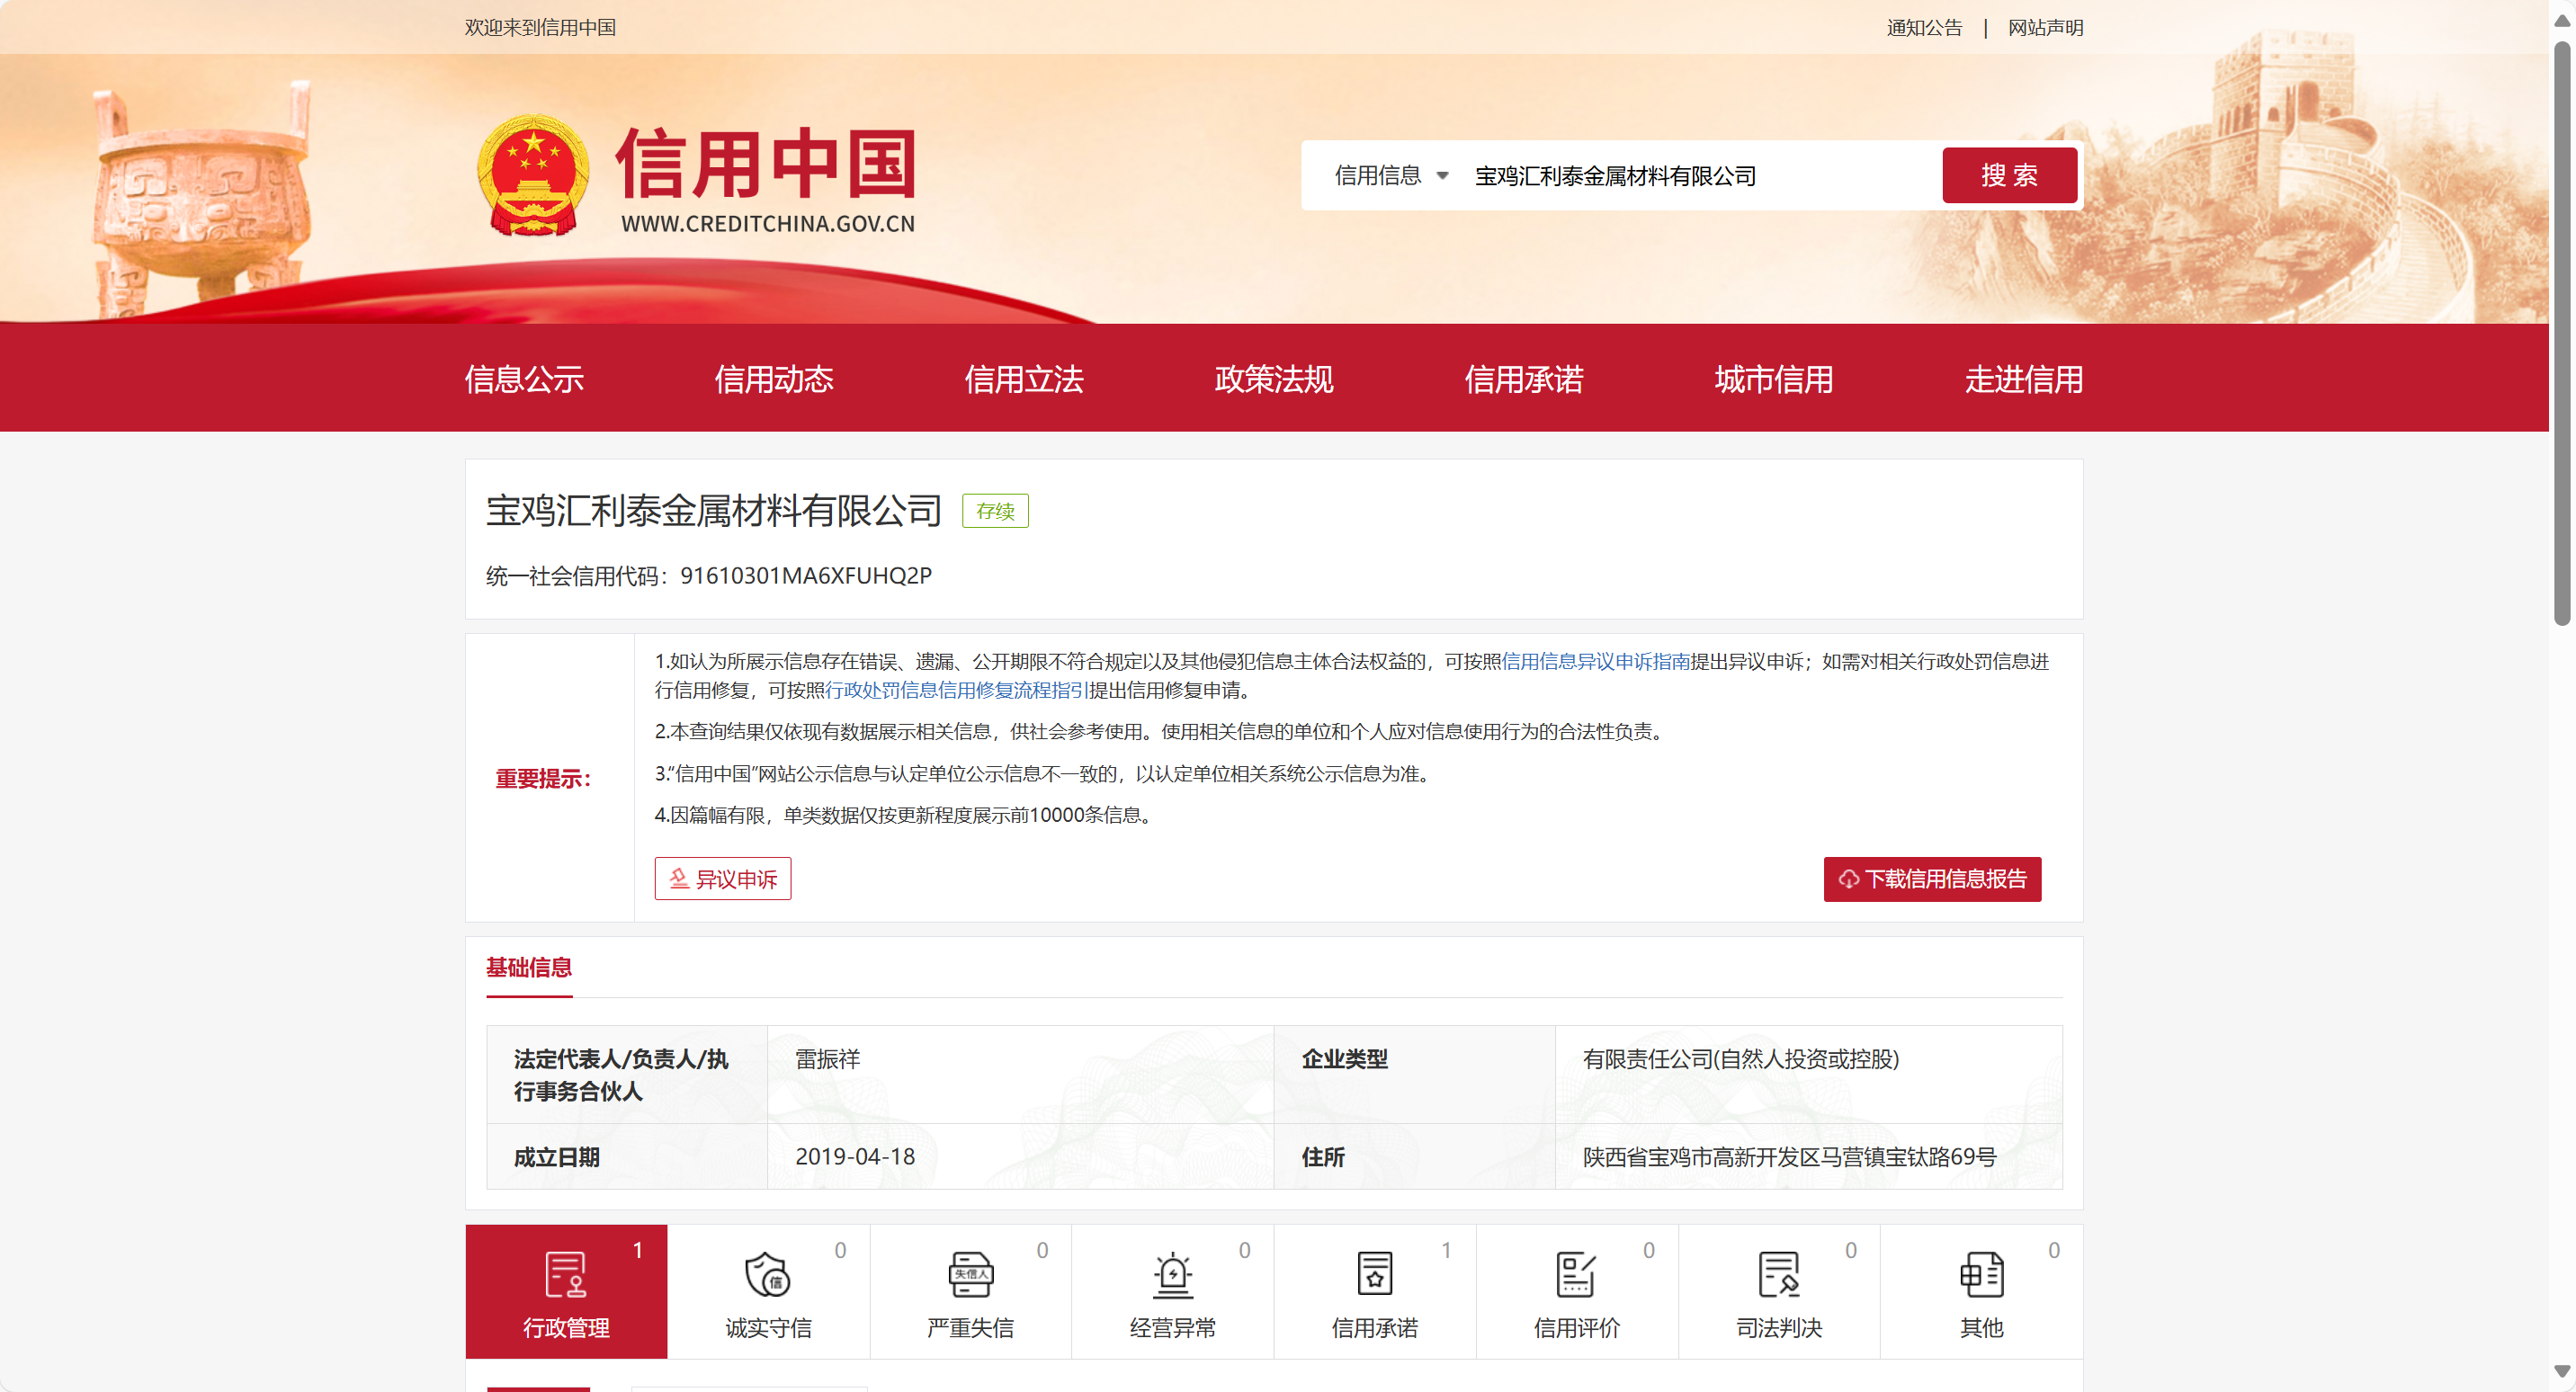The width and height of the screenshot is (2576, 1392).
Task: Expand the 信用信息 search type dropdown
Action: pos(1391,176)
